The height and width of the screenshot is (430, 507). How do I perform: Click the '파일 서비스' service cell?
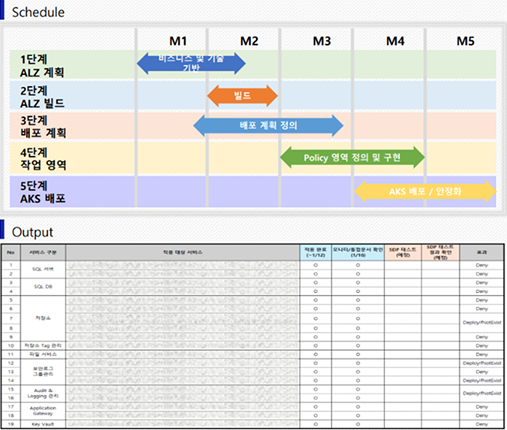(x=43, y=354)
